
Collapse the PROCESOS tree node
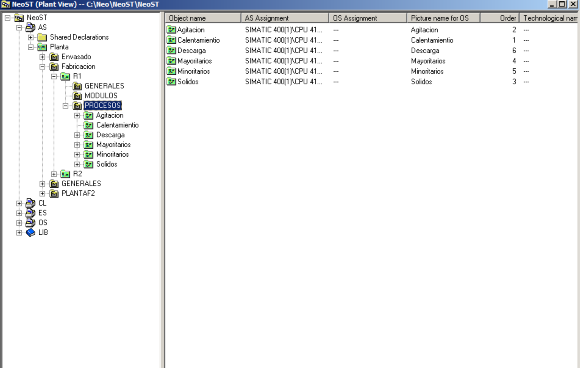coord(65,106)
